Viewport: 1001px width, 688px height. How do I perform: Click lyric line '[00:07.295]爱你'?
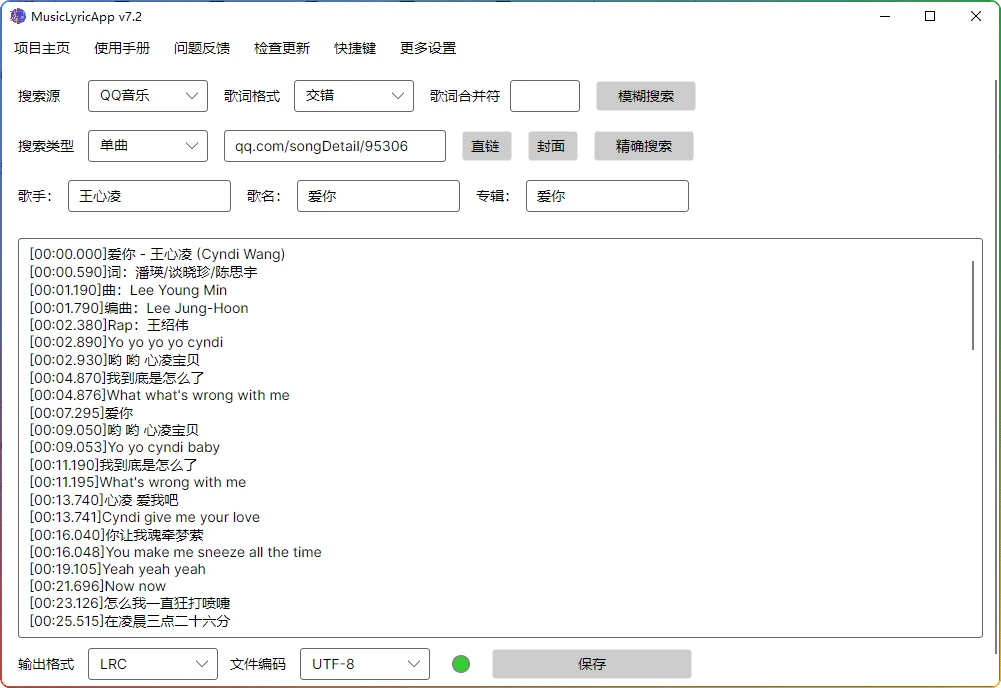[x=82, y=414]
